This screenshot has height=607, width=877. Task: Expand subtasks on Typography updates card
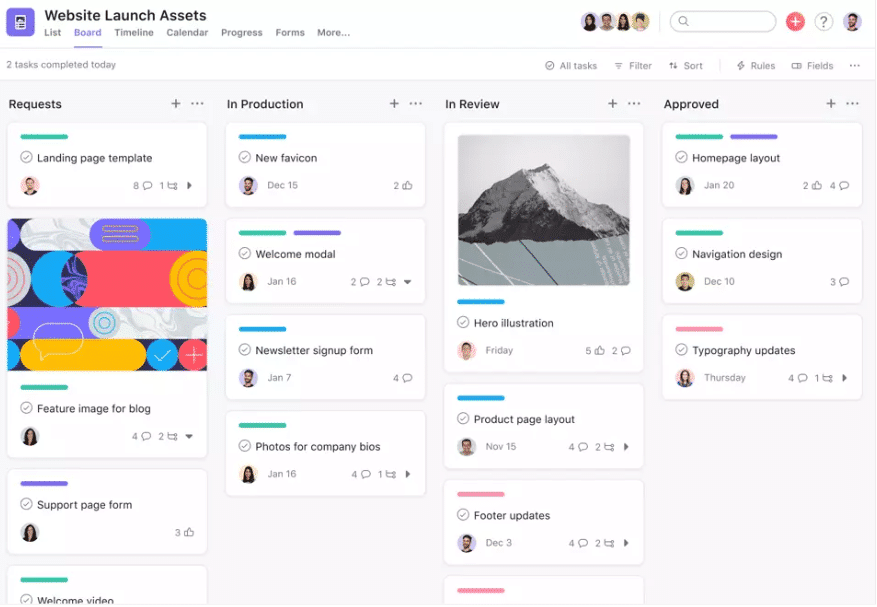coord(844,378)
